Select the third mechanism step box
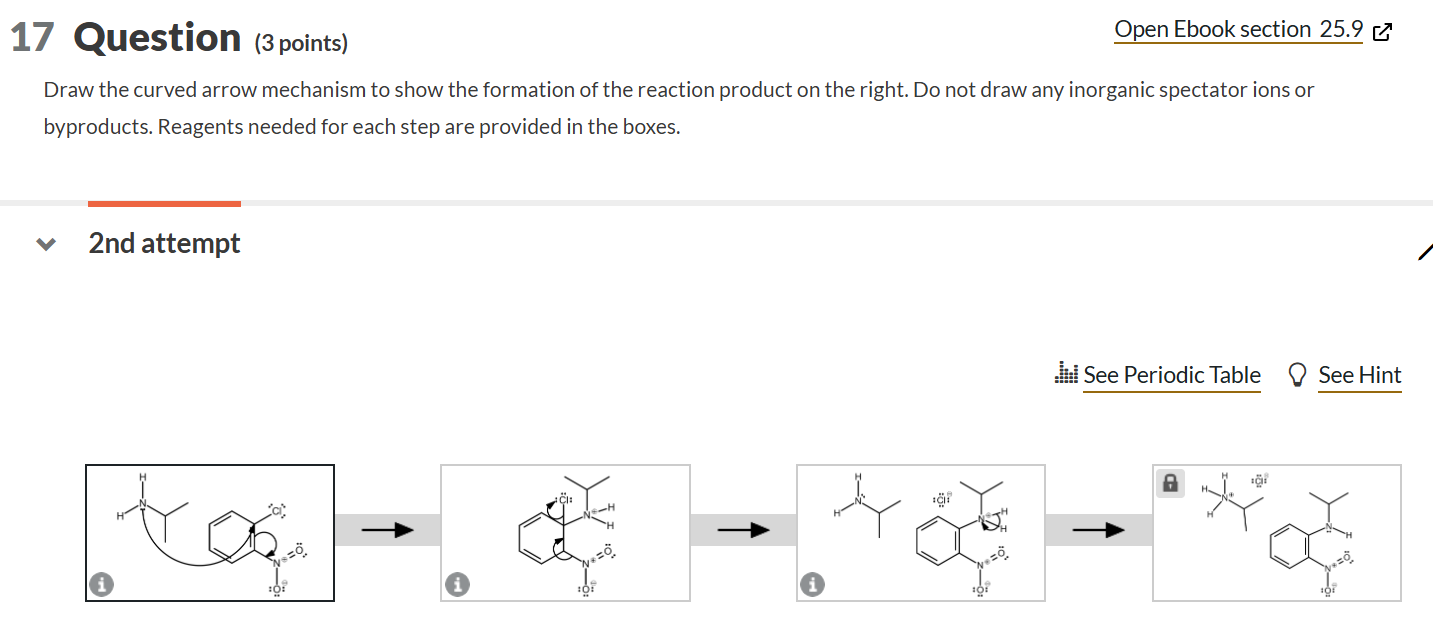 [x=920, y=532]
